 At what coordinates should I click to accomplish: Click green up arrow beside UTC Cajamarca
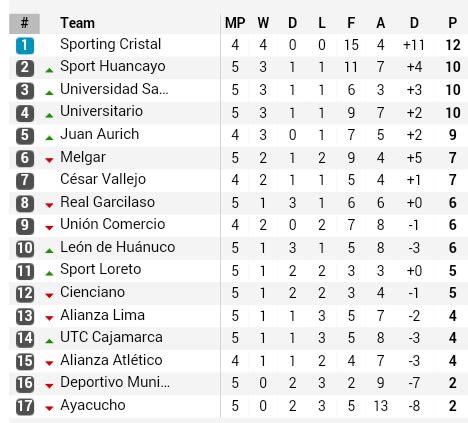click(x=49, y=341)
